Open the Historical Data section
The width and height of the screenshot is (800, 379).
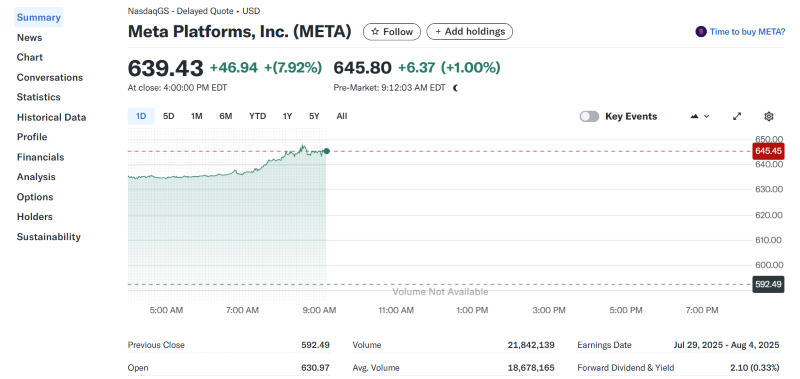click(x=51, y=117)
